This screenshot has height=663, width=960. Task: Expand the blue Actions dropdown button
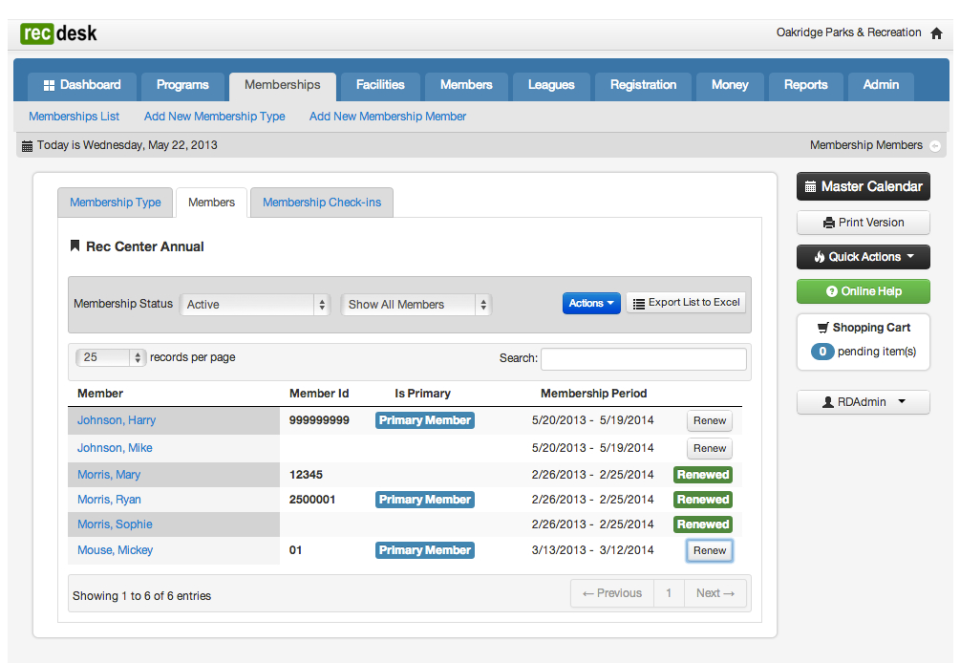click(591, 303)
